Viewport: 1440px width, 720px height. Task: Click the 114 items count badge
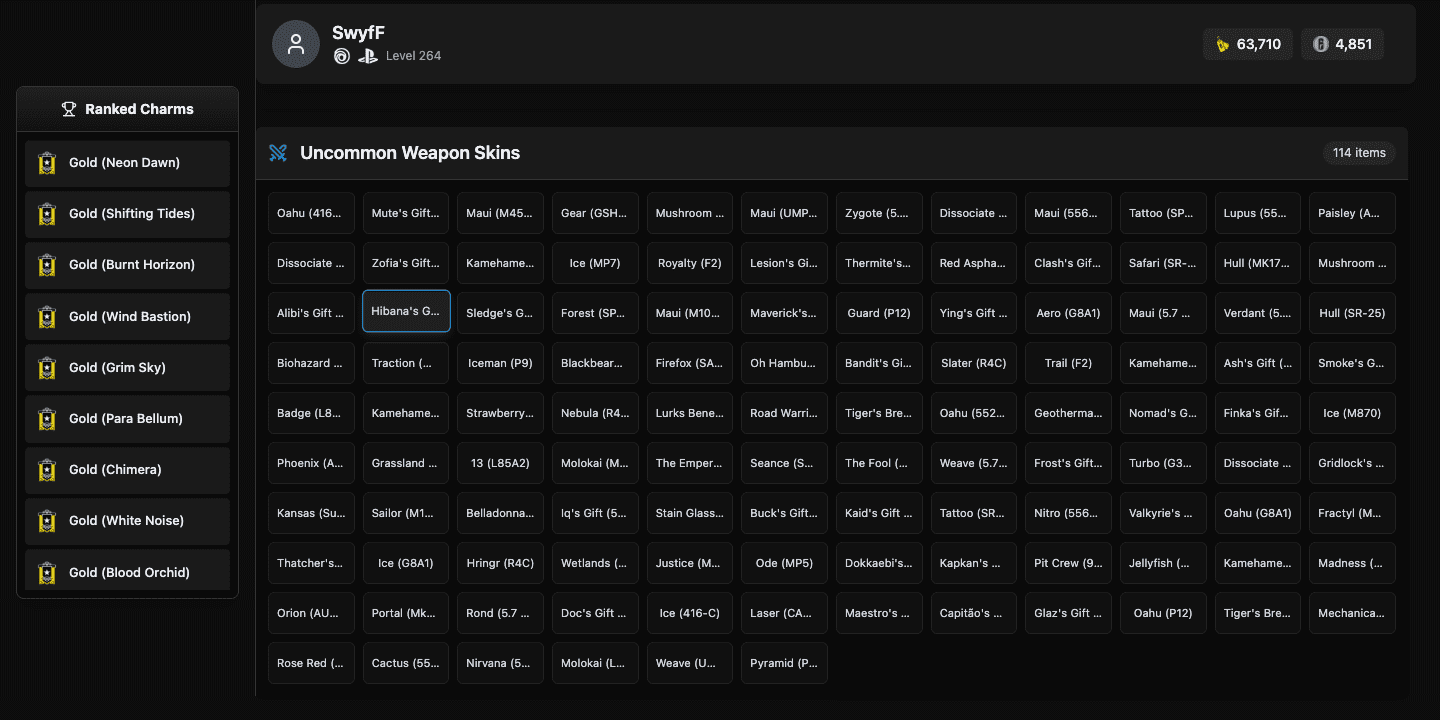pyautogui.click(x=1359, y=153)
